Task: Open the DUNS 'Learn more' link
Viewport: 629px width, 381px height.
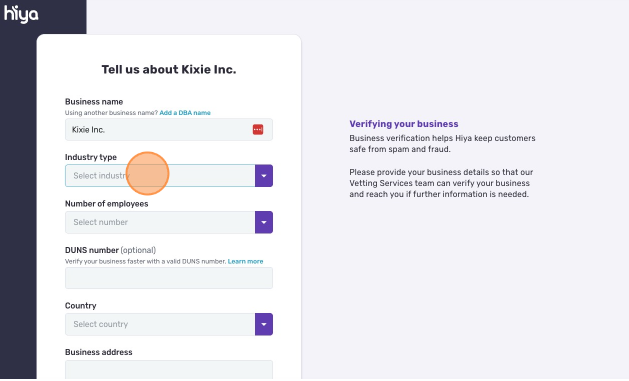Action: click(x=246, y=261)
